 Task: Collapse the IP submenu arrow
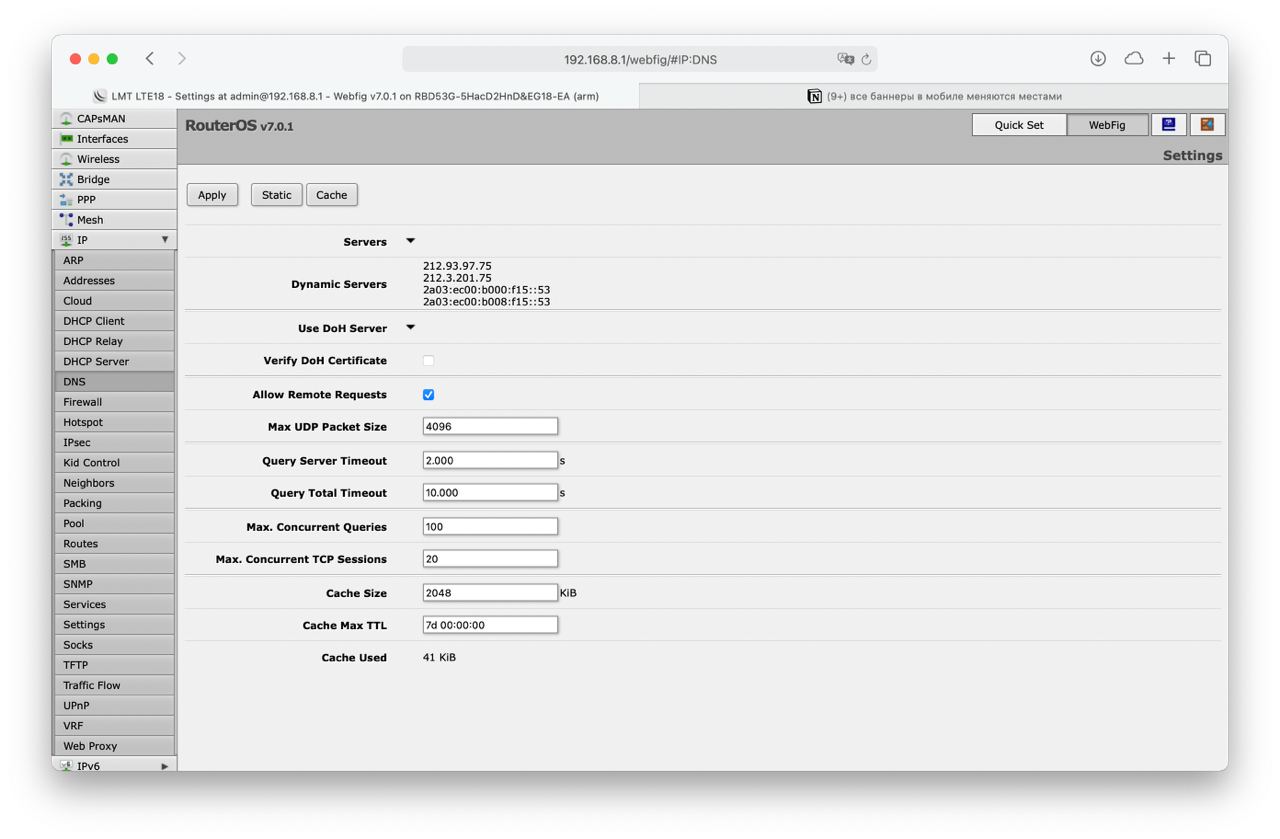[165, 240]
